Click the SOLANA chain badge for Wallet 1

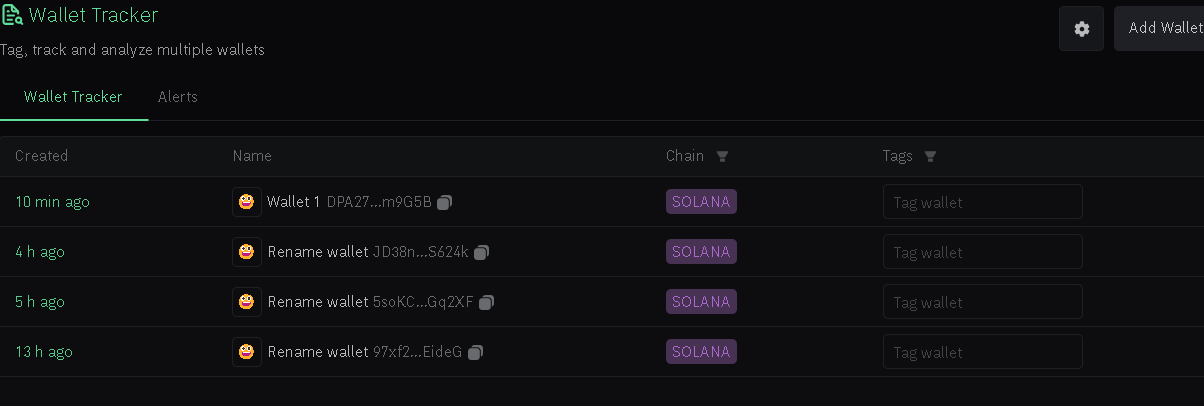point(701,202)
